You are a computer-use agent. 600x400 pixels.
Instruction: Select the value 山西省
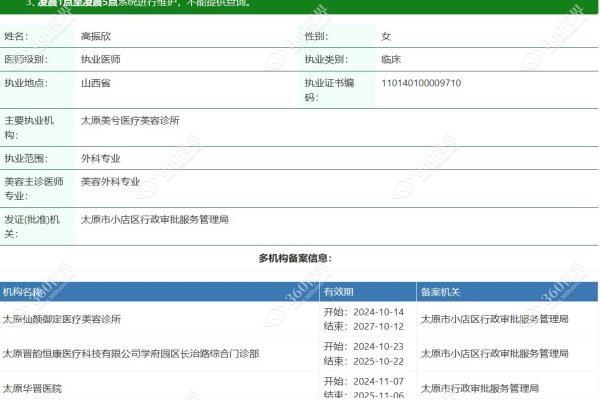coord(96,83)
